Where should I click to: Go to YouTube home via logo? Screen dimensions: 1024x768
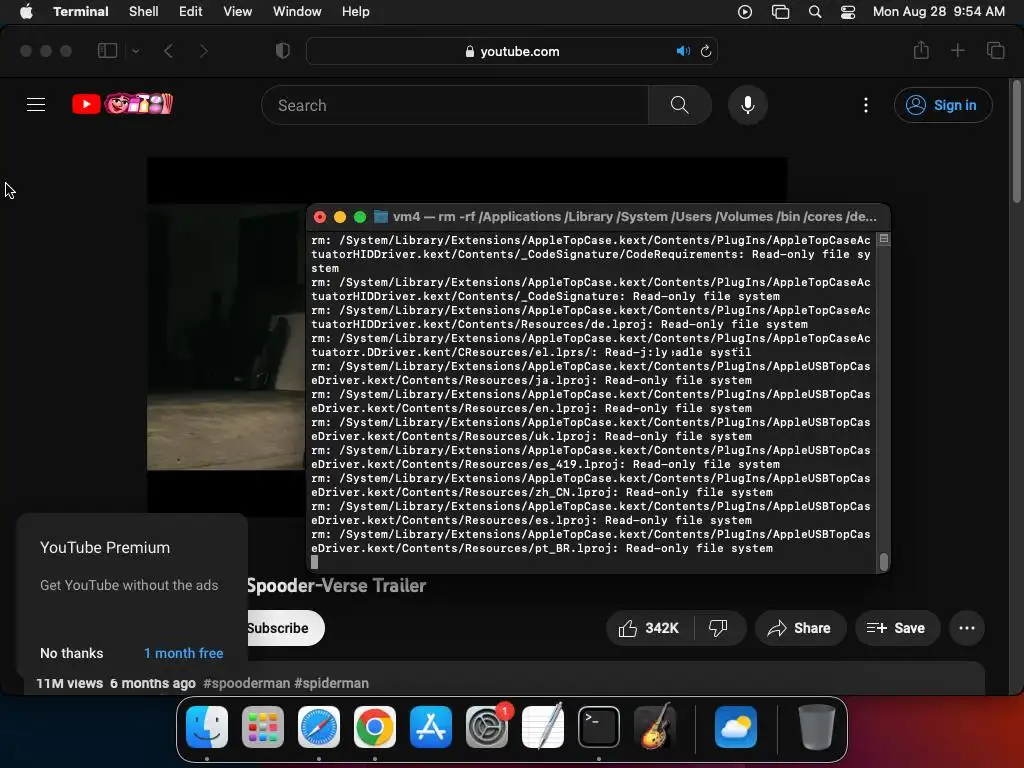coord(122,104)
